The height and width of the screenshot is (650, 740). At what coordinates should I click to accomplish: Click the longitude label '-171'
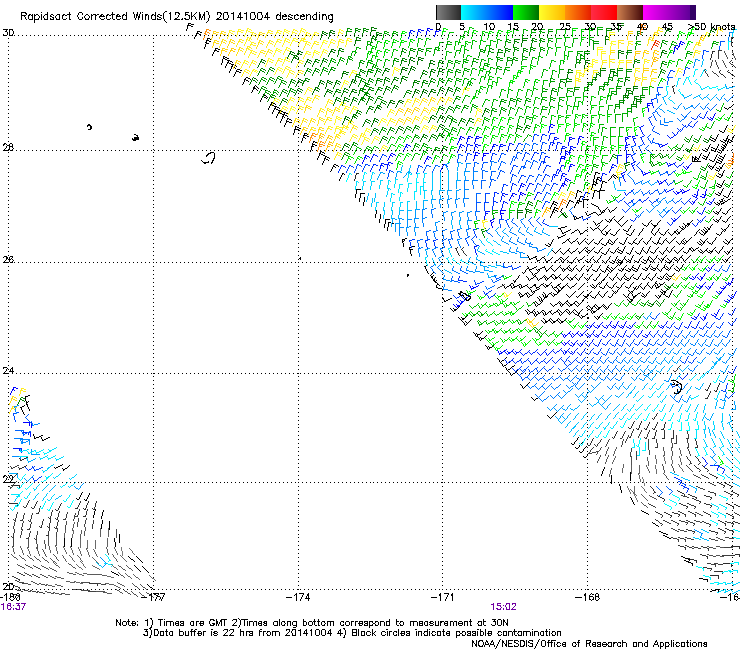click(443, 597)
